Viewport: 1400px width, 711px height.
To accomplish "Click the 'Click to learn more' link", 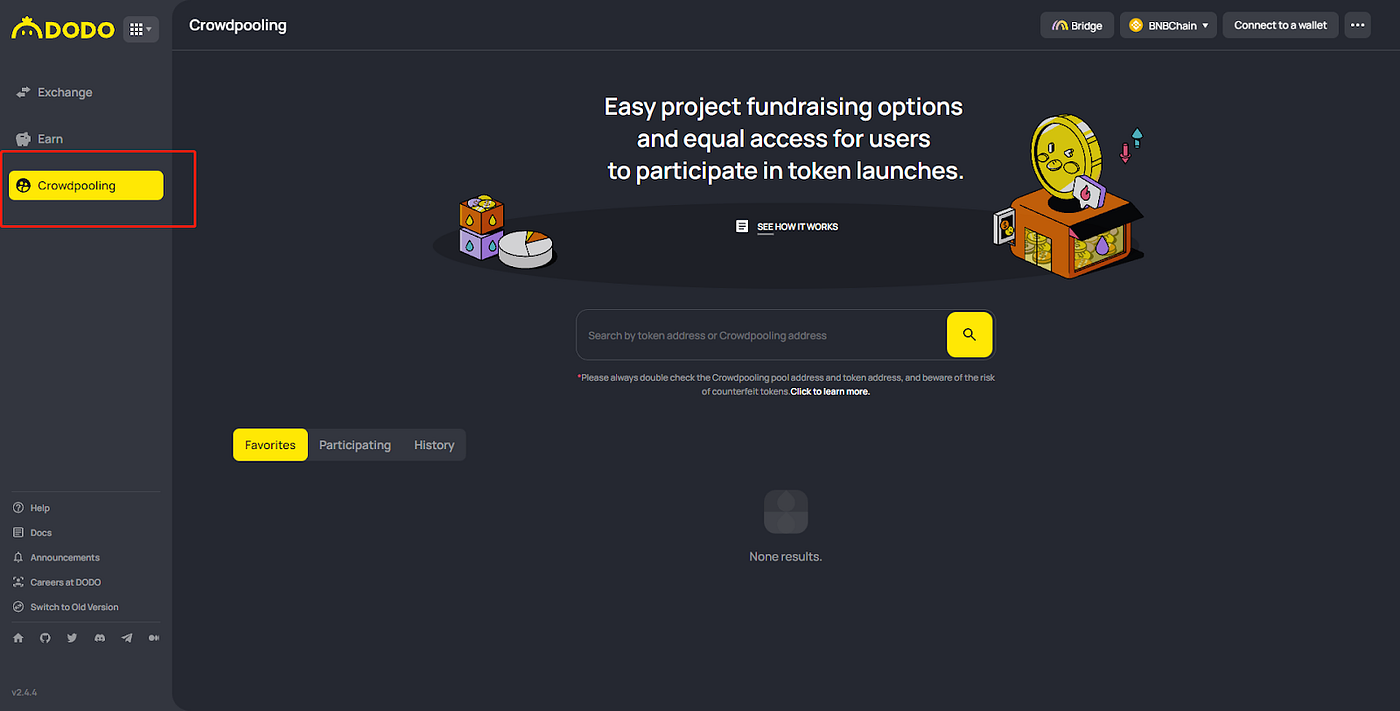I will point(830,392).
